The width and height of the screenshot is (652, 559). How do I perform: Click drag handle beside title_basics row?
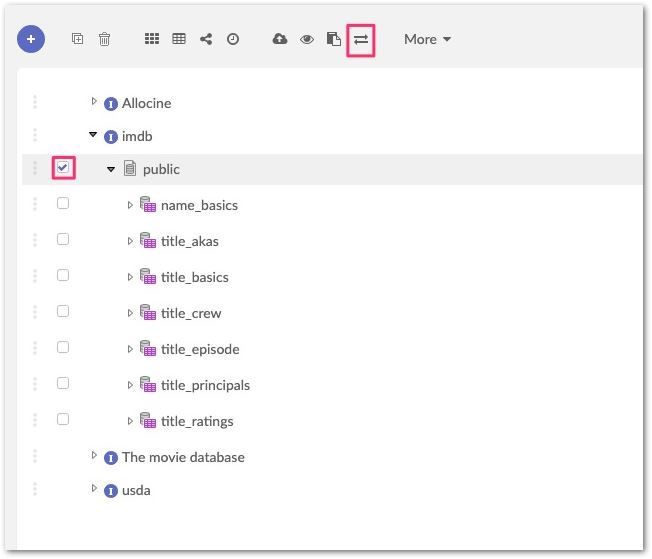[34, 277]
